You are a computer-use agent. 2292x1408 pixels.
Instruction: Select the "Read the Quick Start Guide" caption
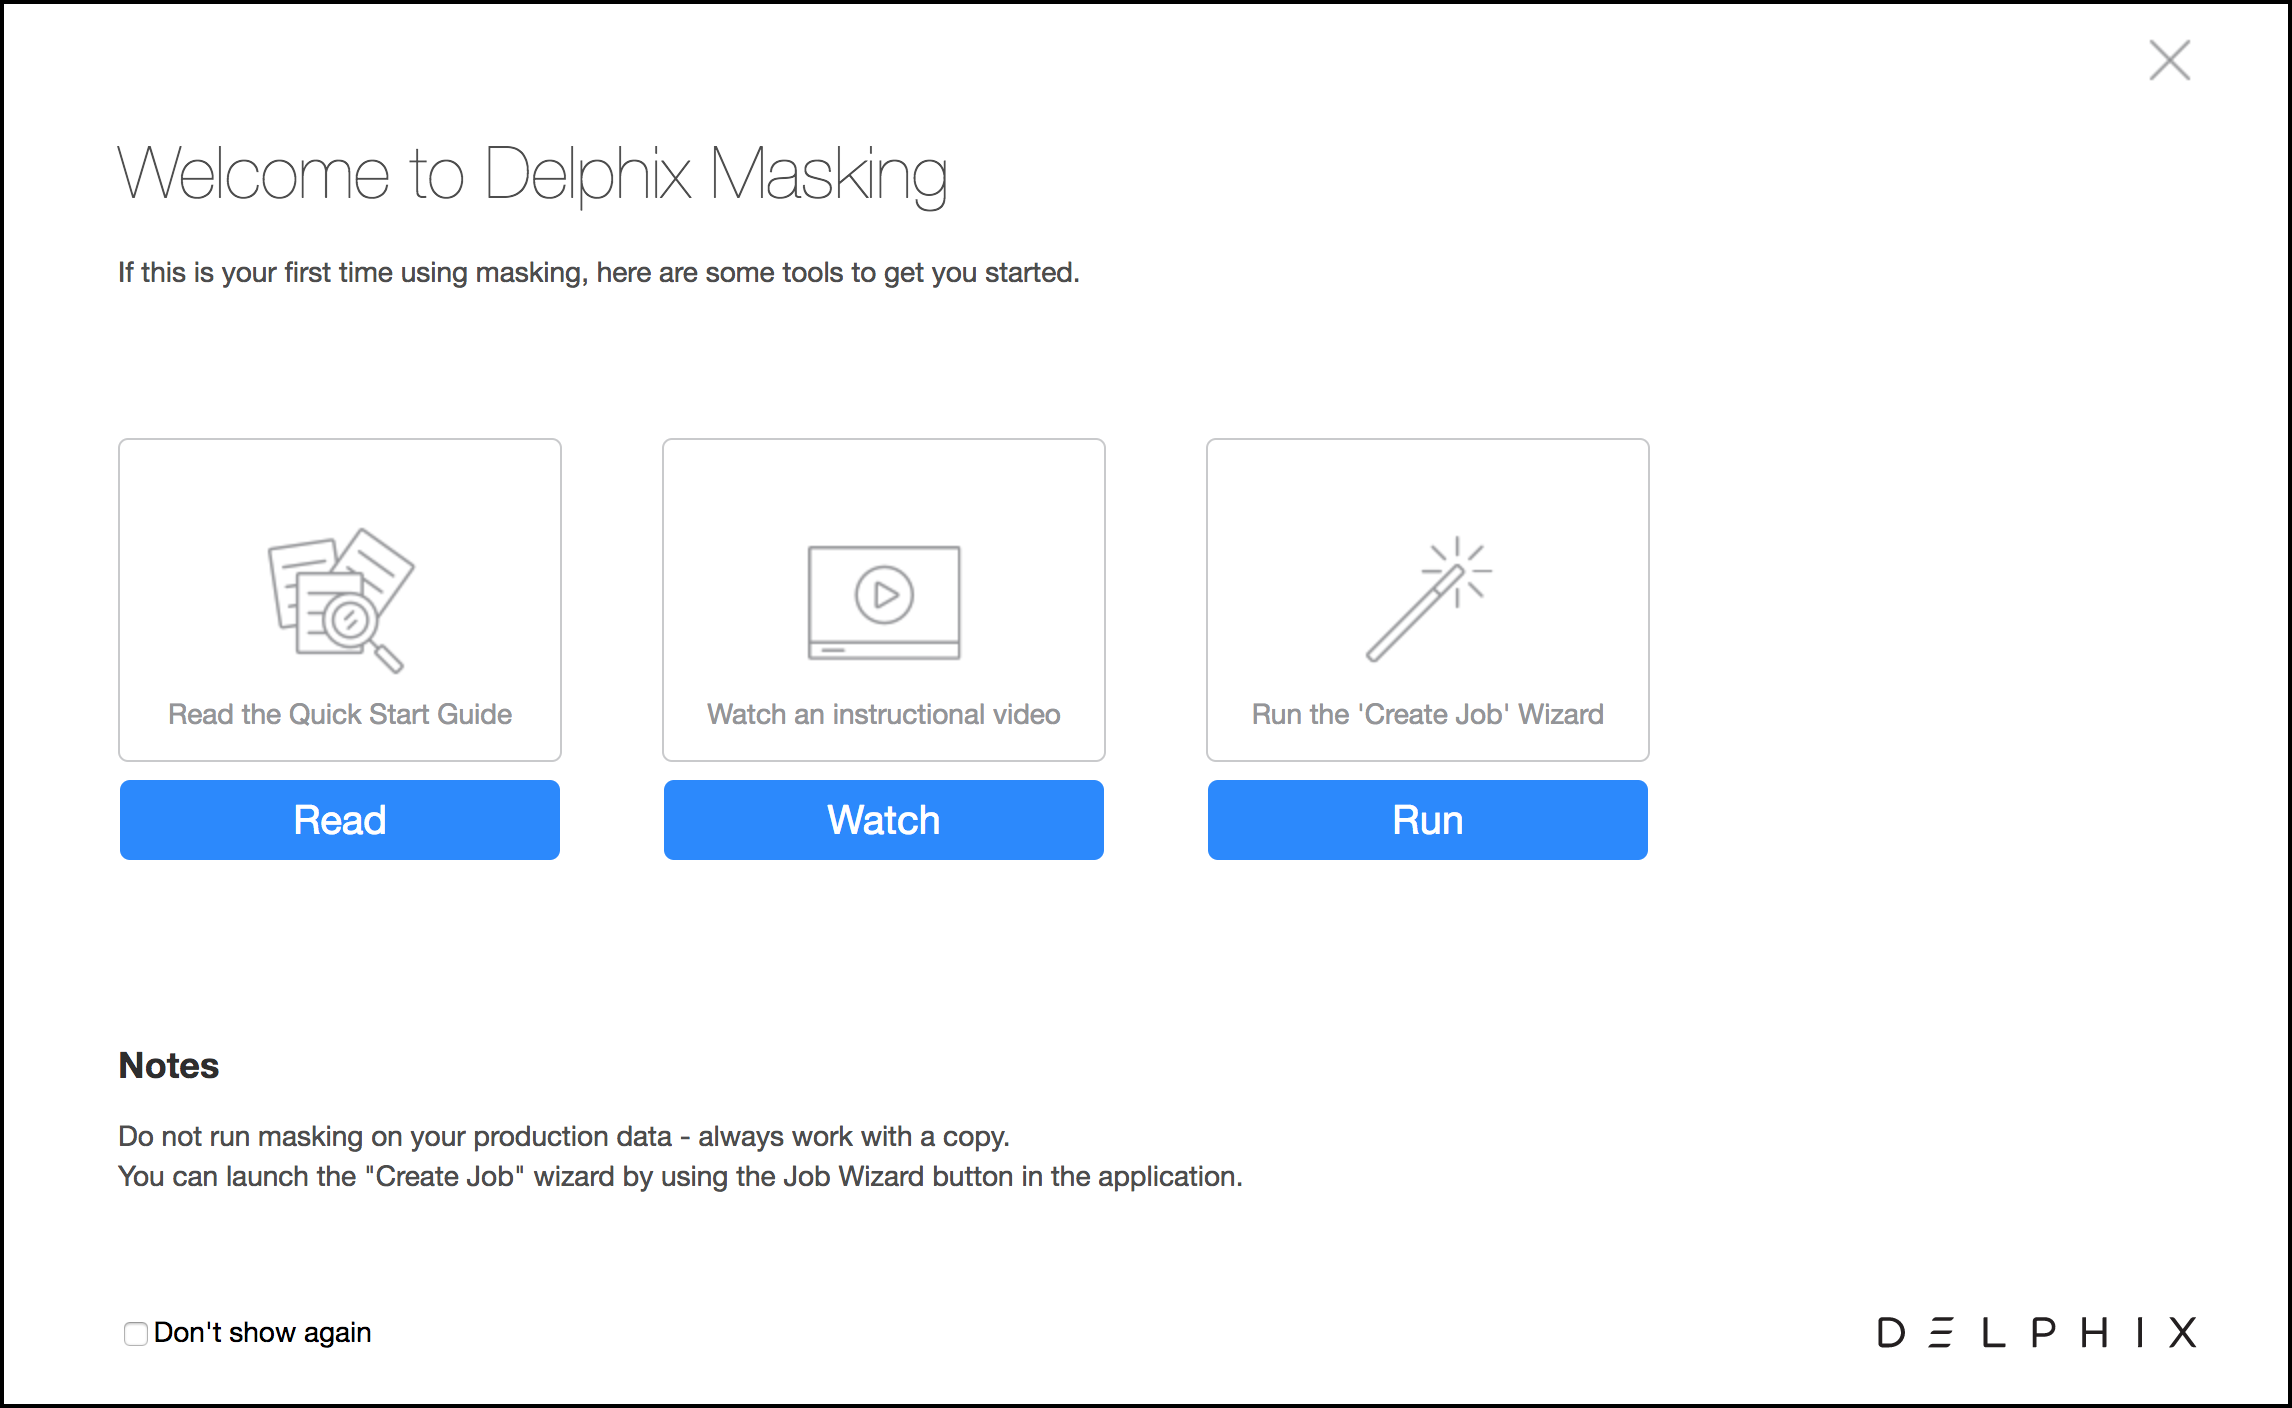click(x=340, y=714)
